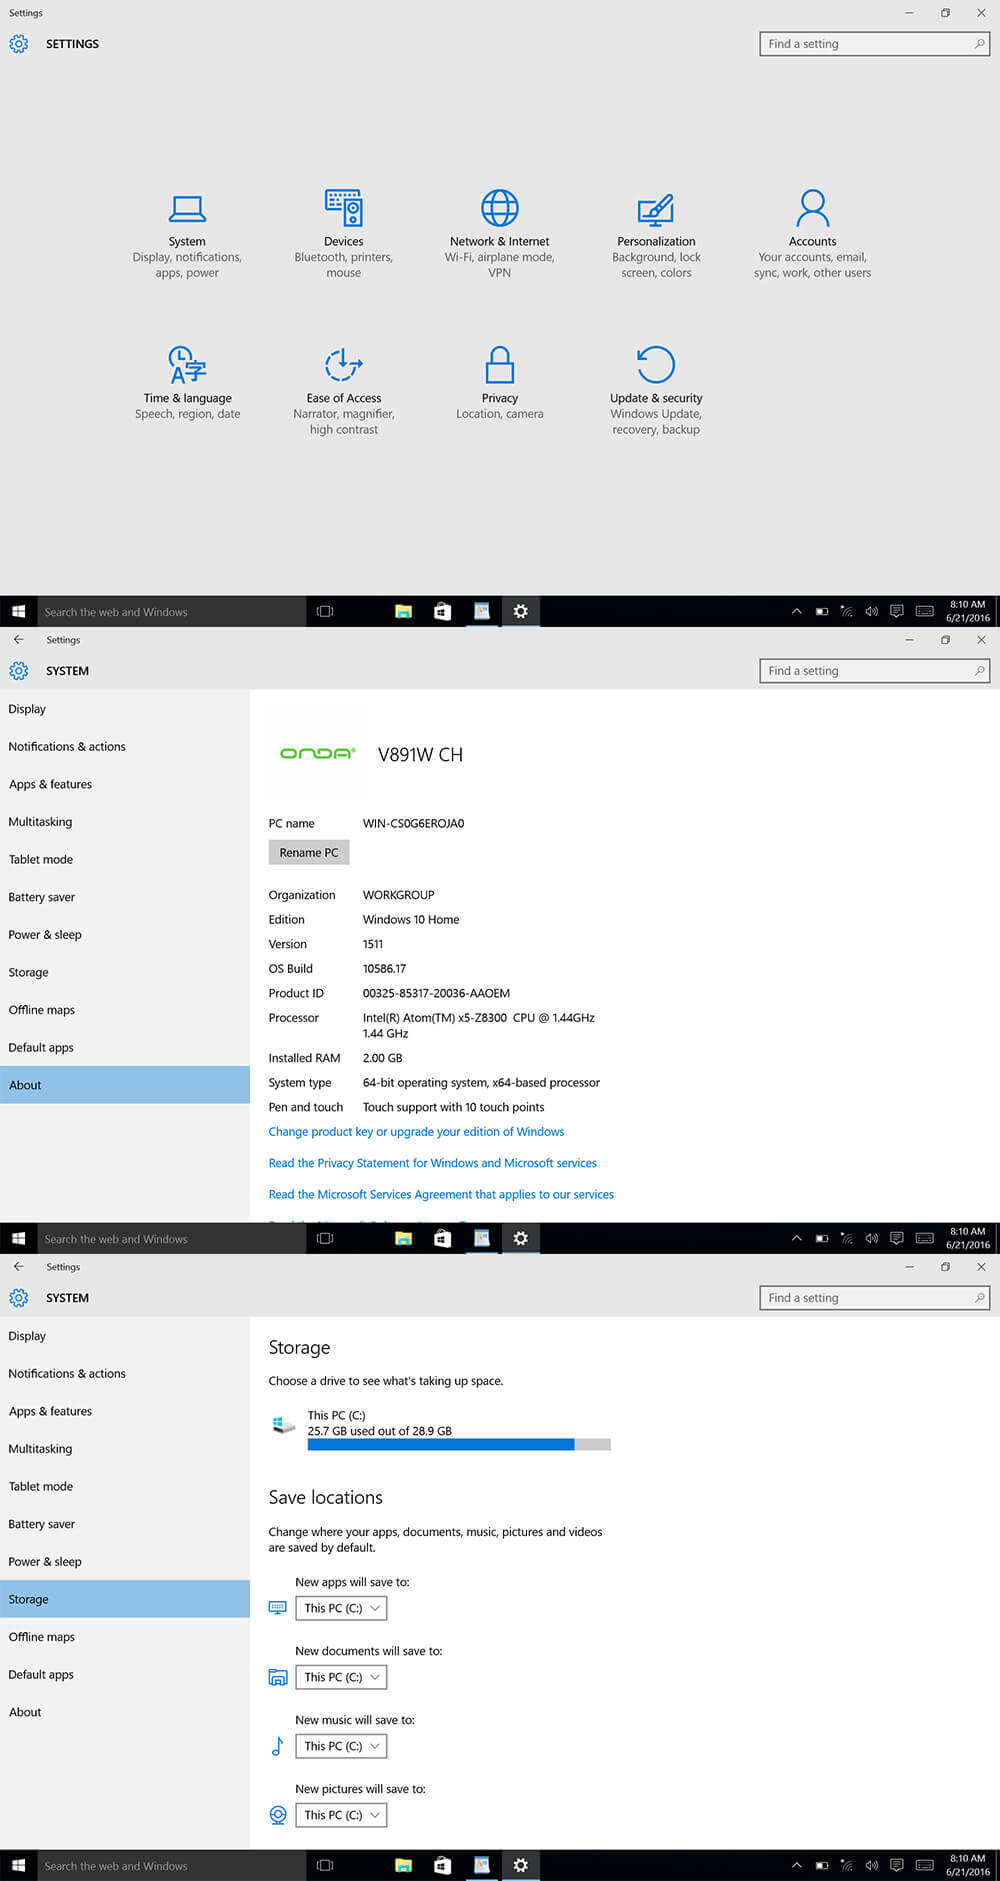The height and width of the screenshot is (1881, 1000).
Task: Click the This PC (C:) storage usage bar
Action: 459,1444
